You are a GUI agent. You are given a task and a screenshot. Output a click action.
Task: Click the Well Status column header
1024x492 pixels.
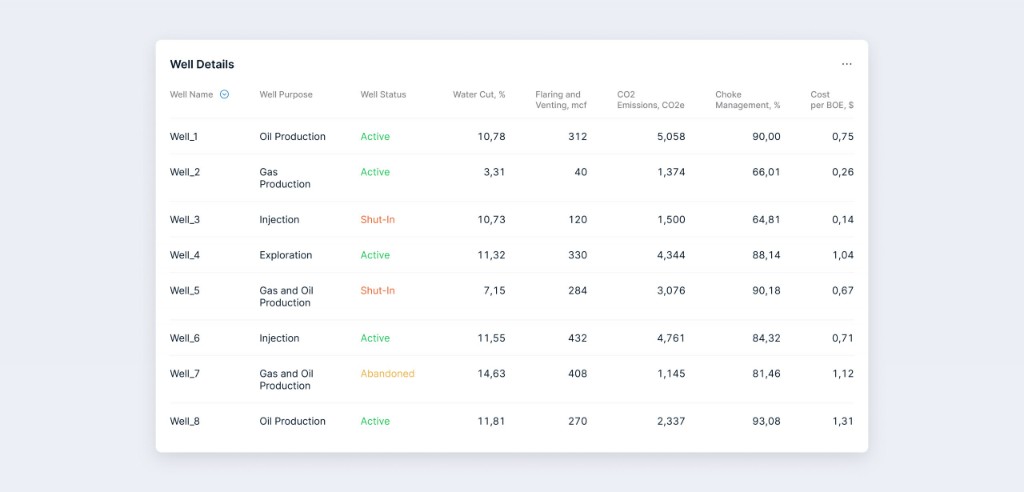pos(383,95)
